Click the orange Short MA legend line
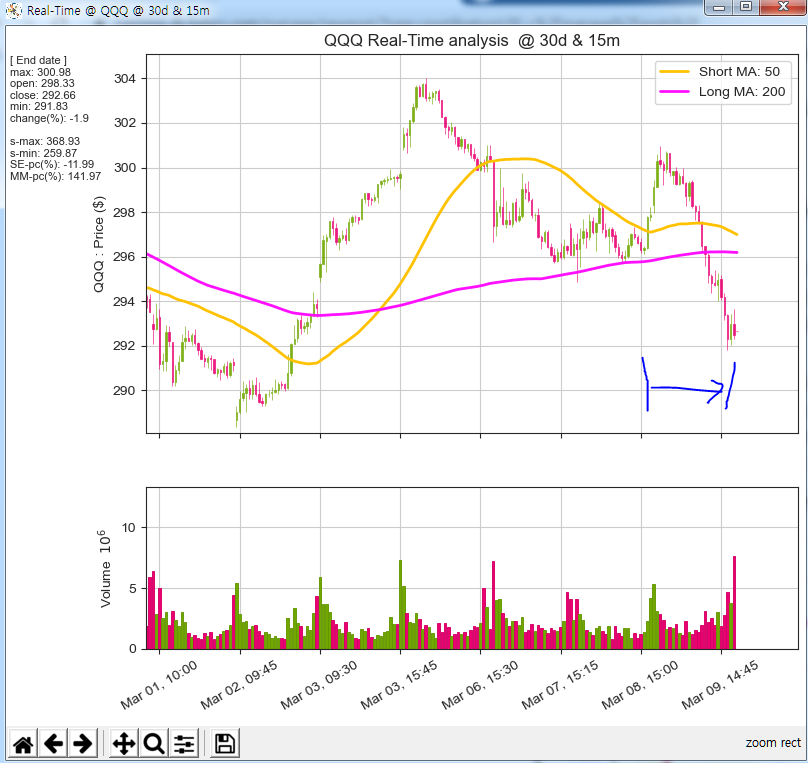This screenshot has width=808, height=763. (x=674, y=72)
